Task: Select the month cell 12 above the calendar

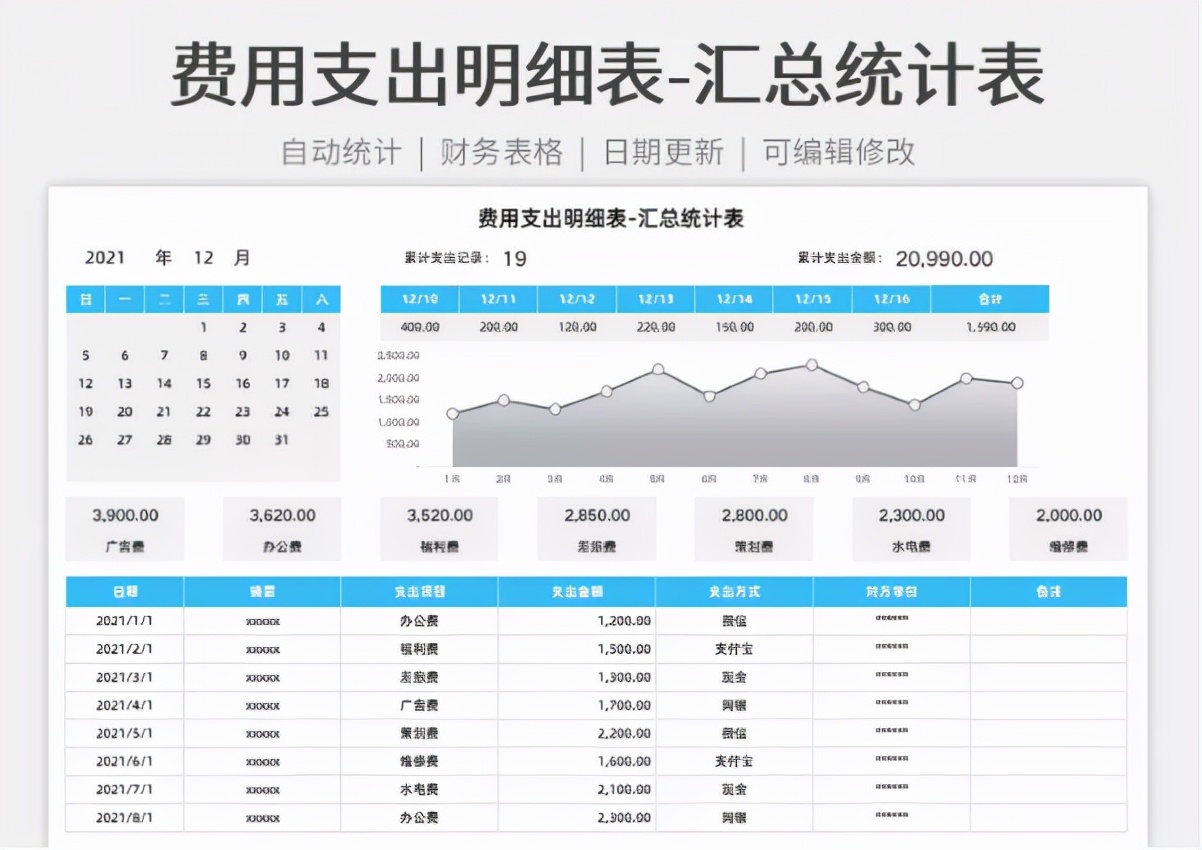Action: click(204, 258)
